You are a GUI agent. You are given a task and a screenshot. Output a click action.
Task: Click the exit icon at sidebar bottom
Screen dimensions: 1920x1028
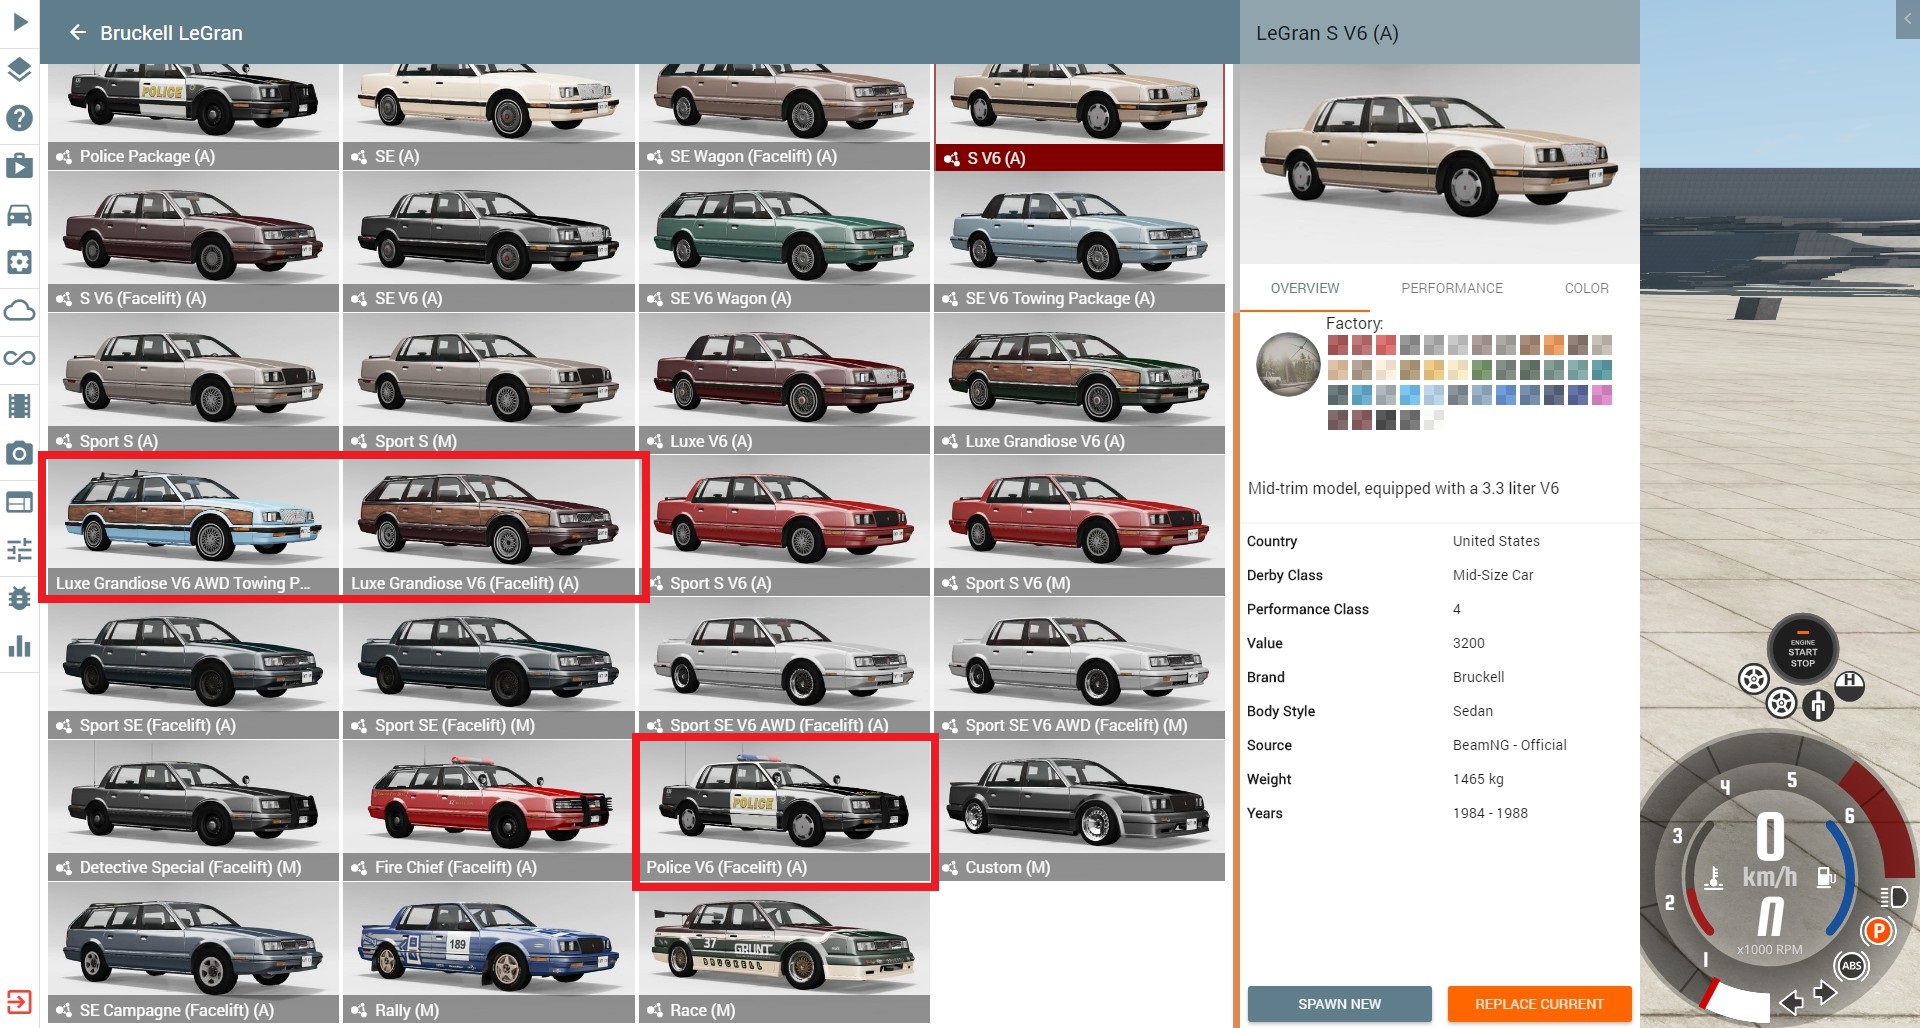pos(20,1002)
